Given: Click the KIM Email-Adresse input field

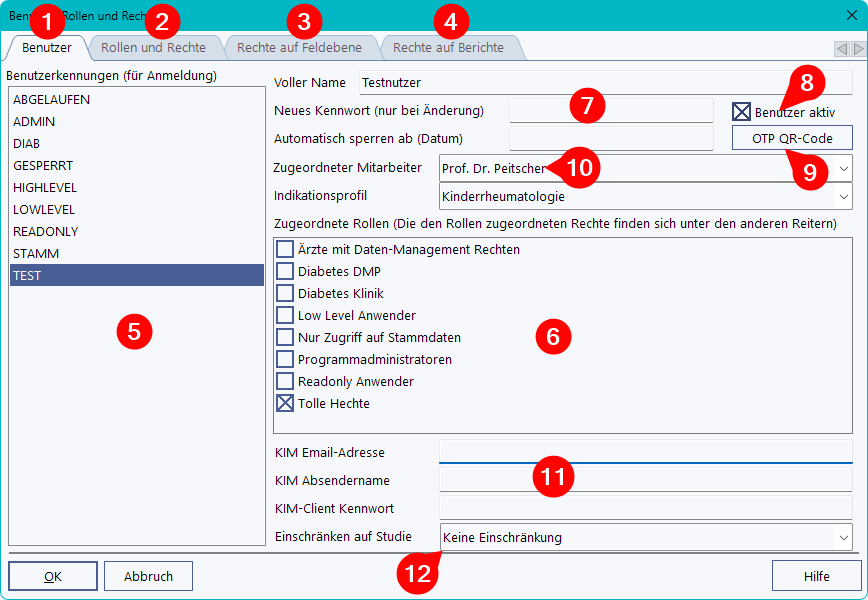Looking at the screenshot, I should tap(645, 452).
